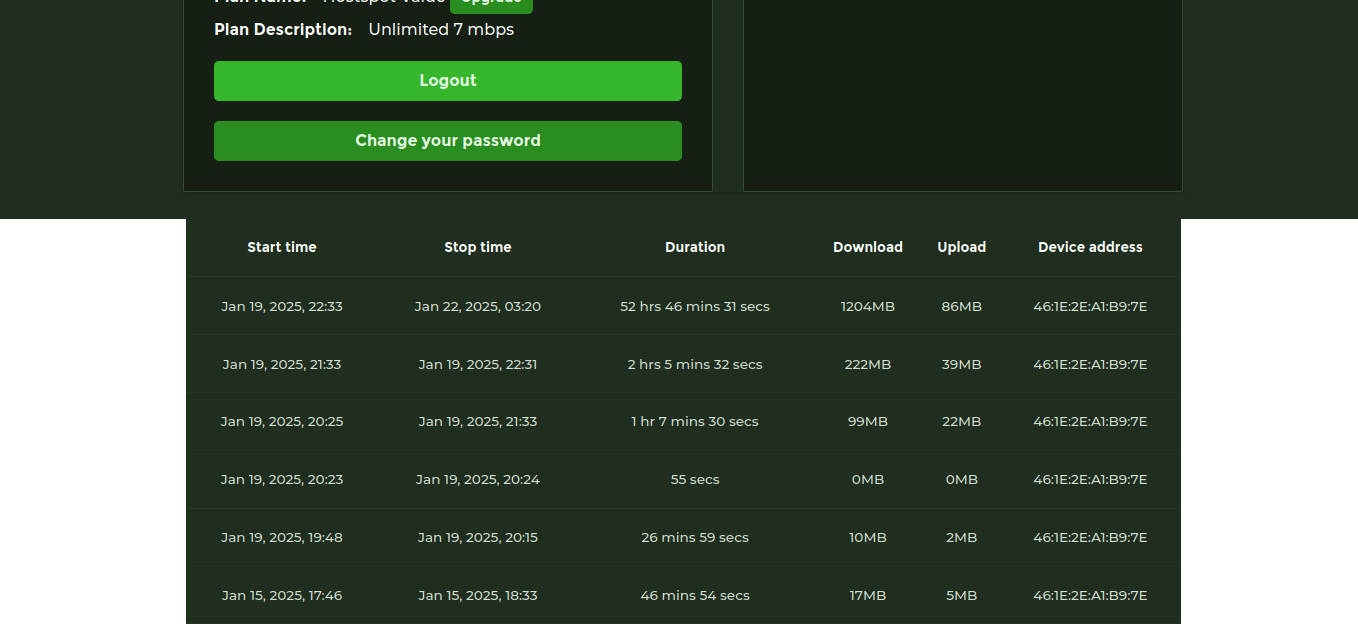Click the Change your password button
The height and width of the screenshot is (633, 1358).
click(x=447, y=140)
